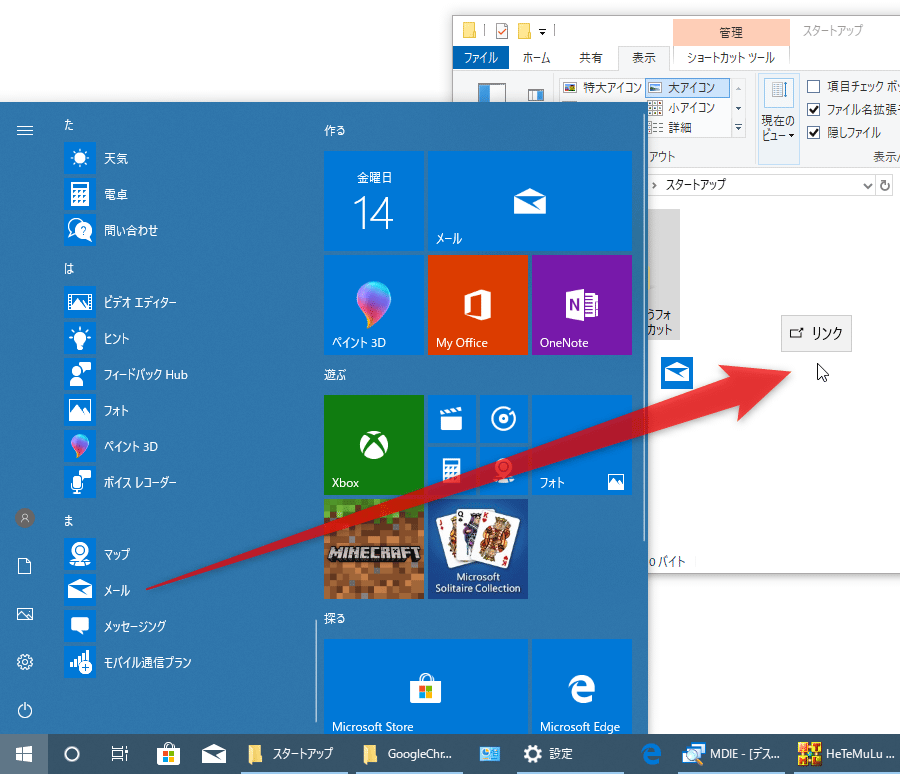
Task: Switch to the 共有 ribbon tab
Action: click(x=590, y=57)
